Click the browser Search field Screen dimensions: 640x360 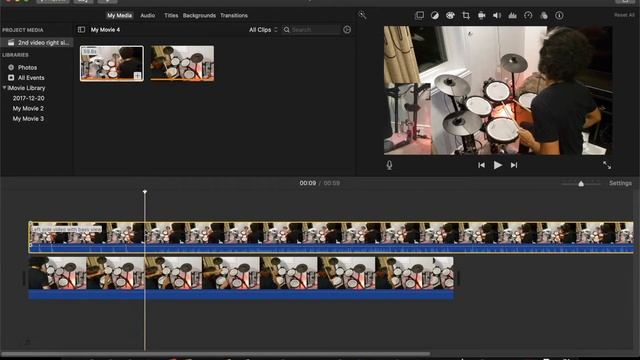311,30
